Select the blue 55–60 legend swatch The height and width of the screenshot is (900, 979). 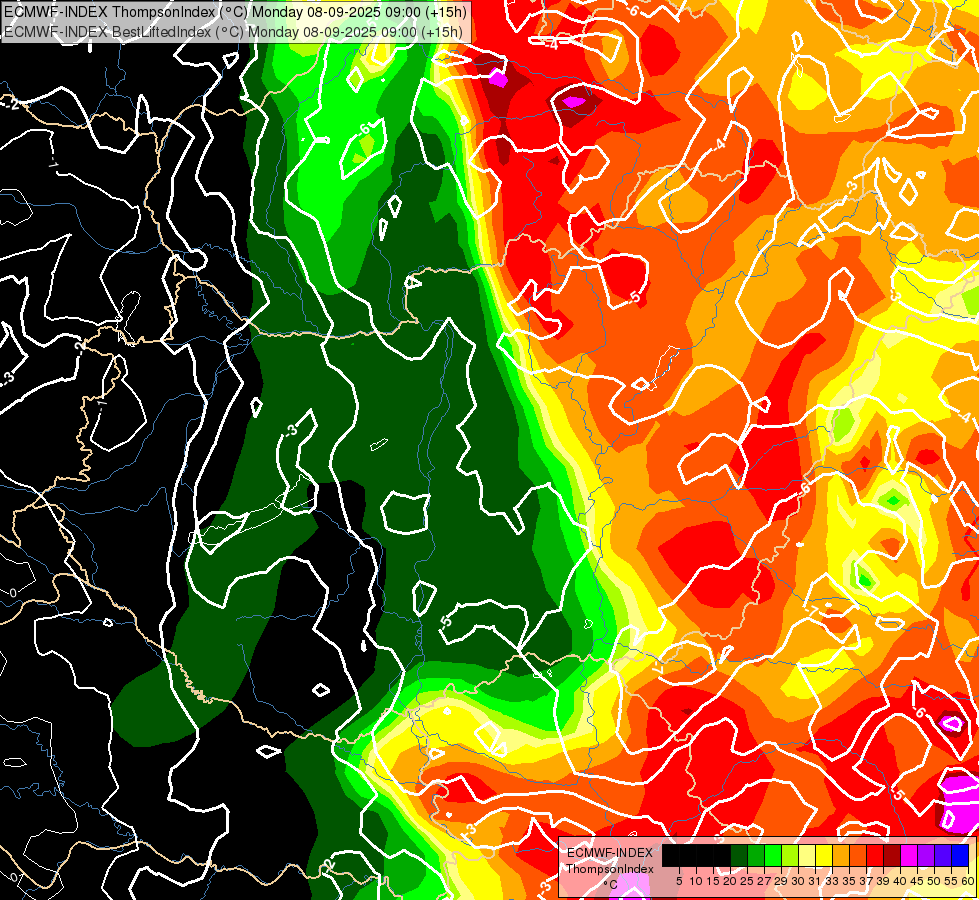pyautogui.click(x=960, y=855)
